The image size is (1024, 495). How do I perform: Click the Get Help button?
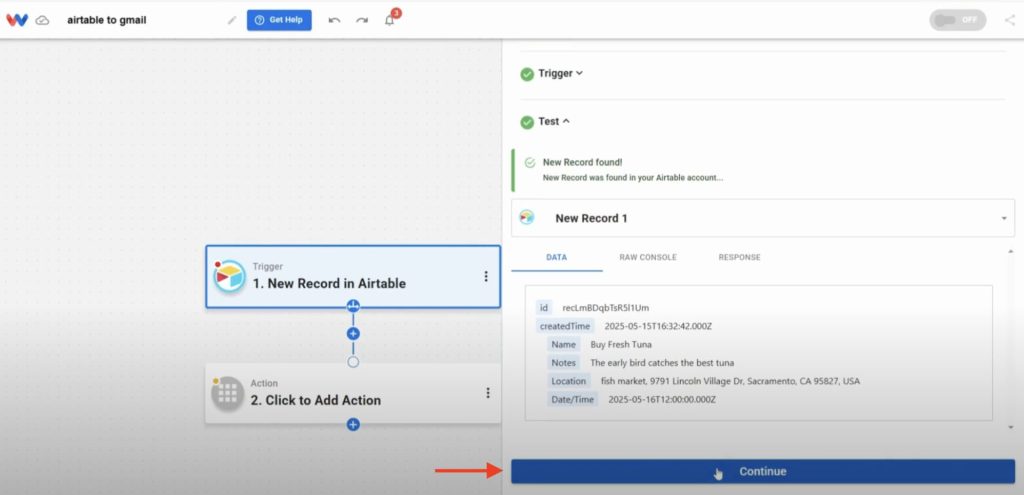tap(280, 20)
